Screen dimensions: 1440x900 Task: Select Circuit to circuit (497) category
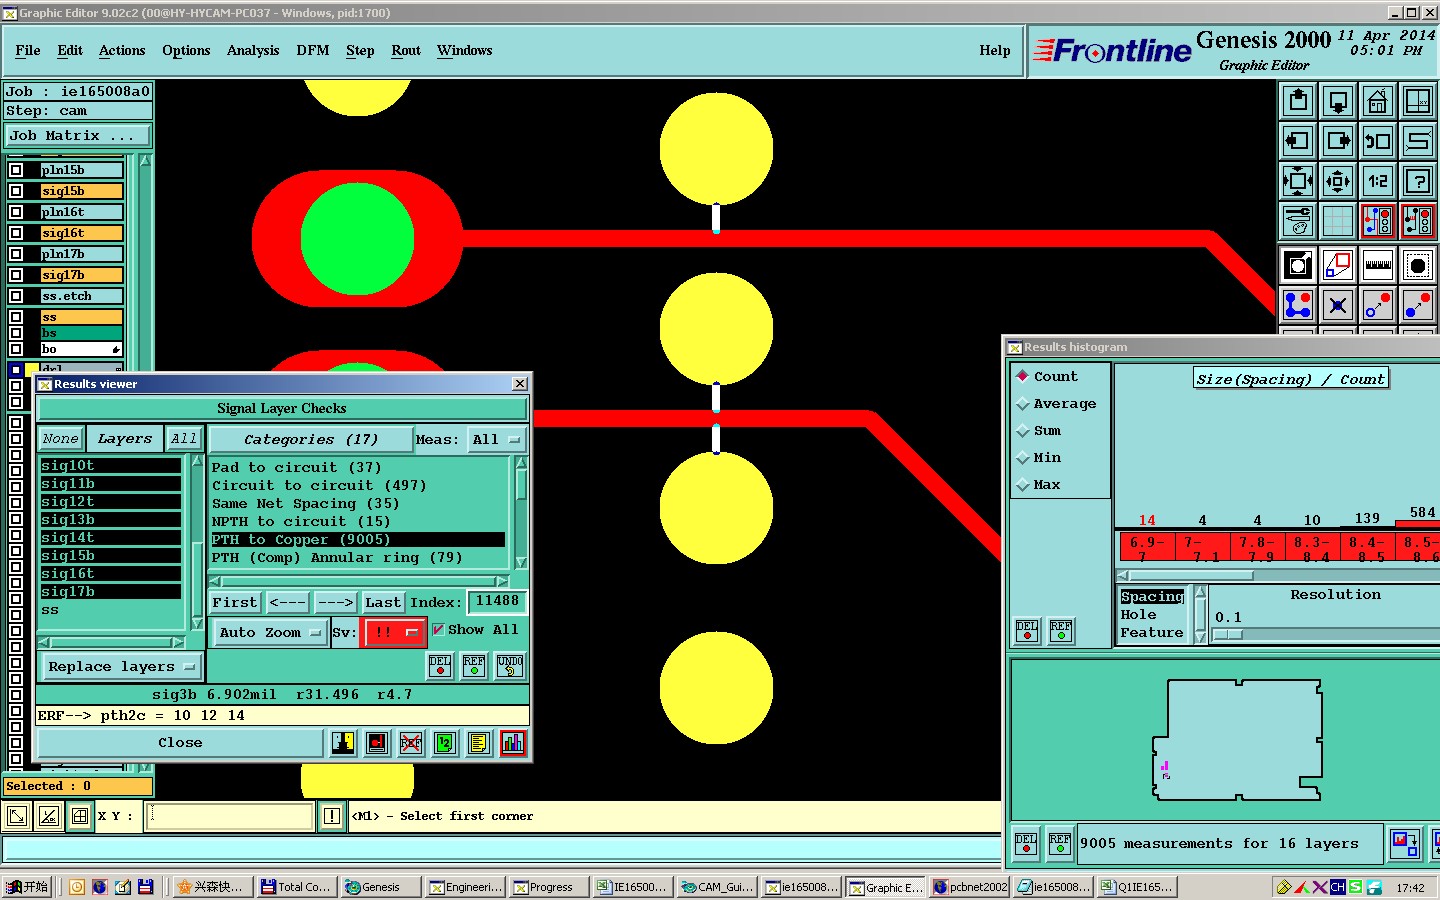(319, 486)
